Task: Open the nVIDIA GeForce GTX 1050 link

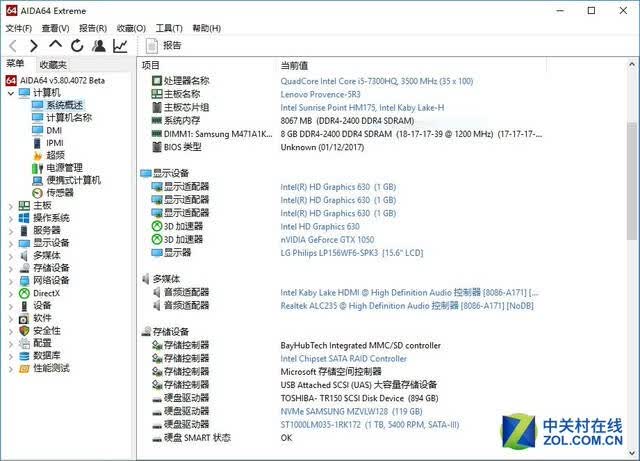Action: coord(327,240)
